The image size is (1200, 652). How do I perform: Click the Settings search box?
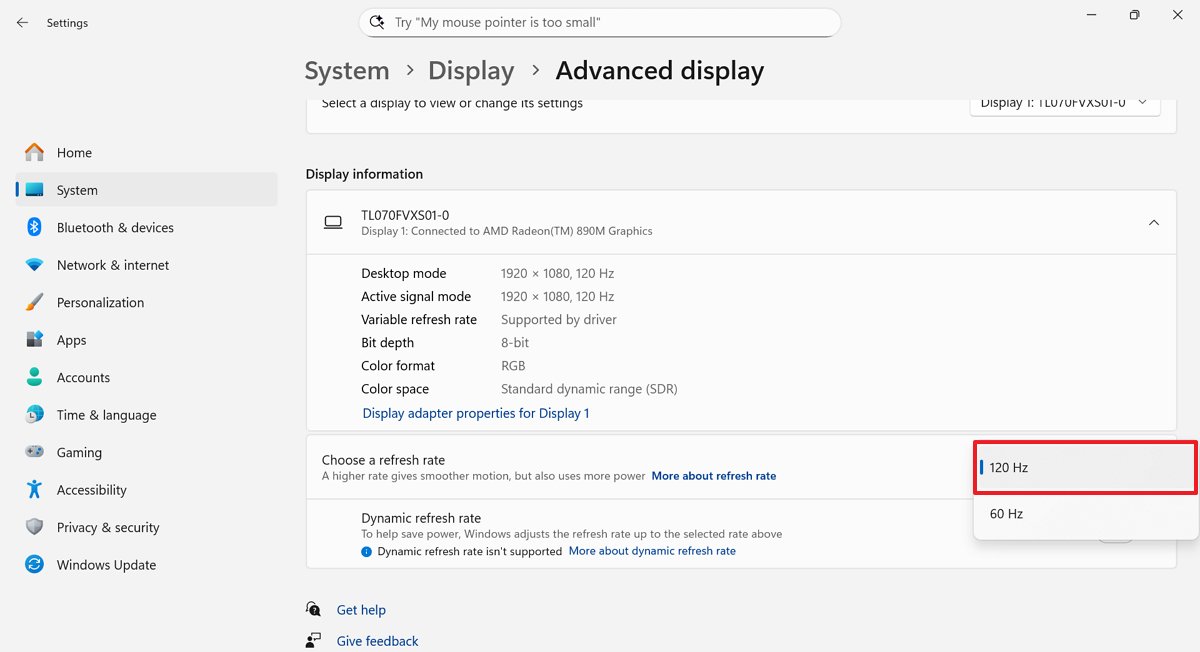600,21
